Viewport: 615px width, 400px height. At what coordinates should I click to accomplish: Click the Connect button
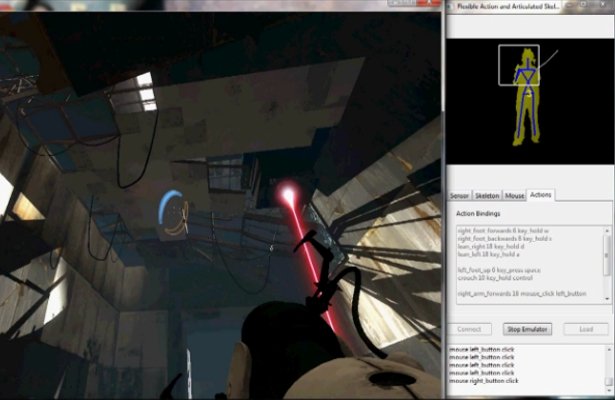469,328
